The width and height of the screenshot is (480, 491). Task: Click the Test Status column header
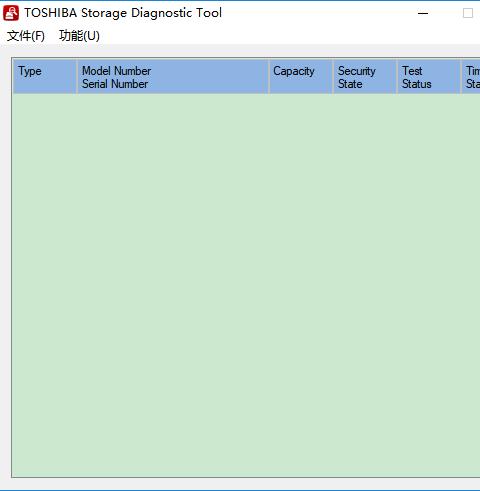[429, 77]
